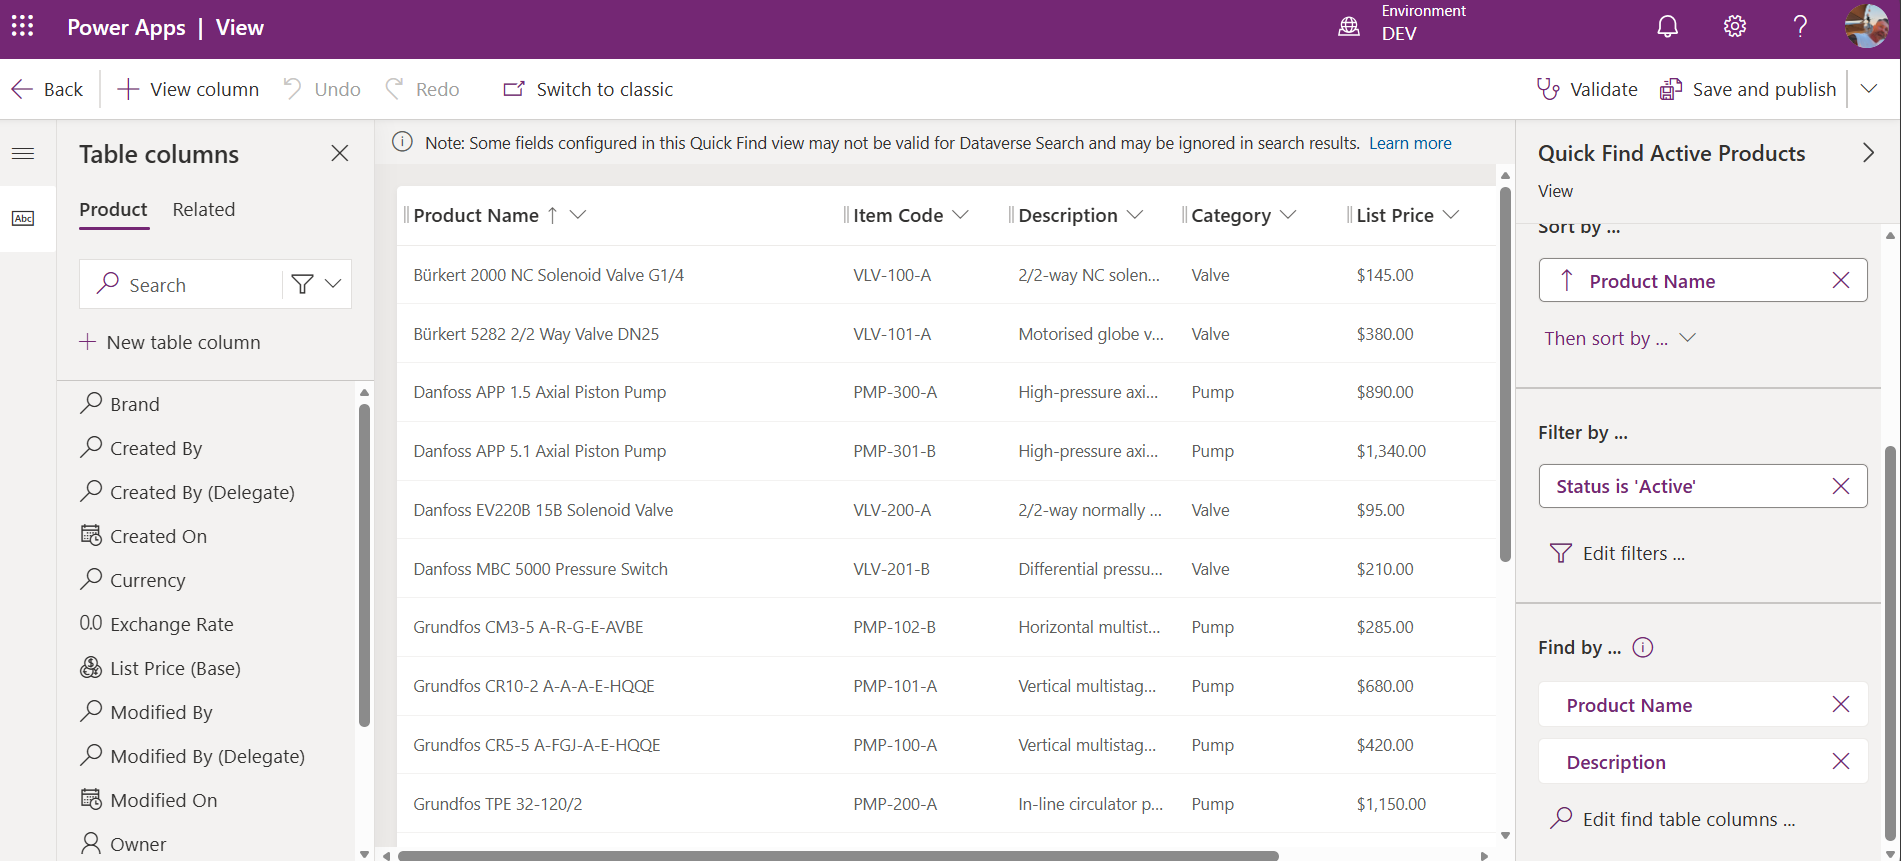The image size is (1901, 861).
Task: Open Description column header menu
Action: pyautogui.click(x=1135, y=215)
